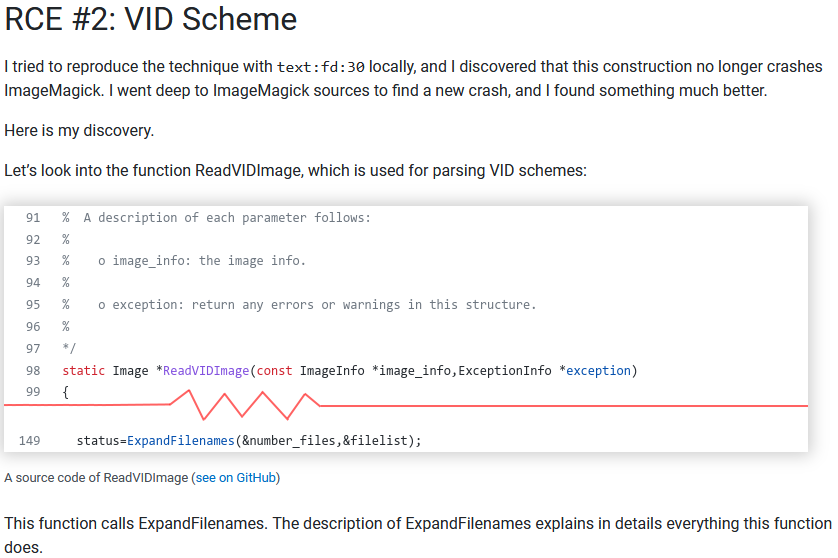Click line number 91 in code listing

coord(33,218)
